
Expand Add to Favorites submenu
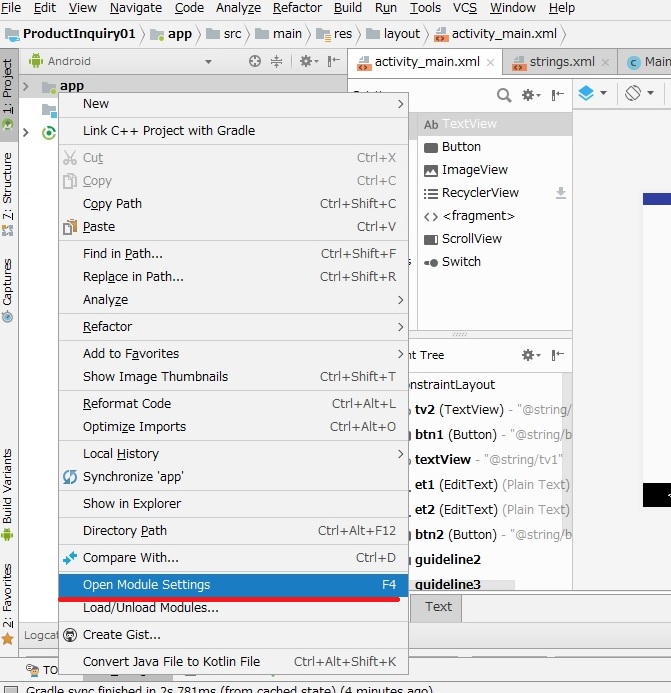pos(233,354)
